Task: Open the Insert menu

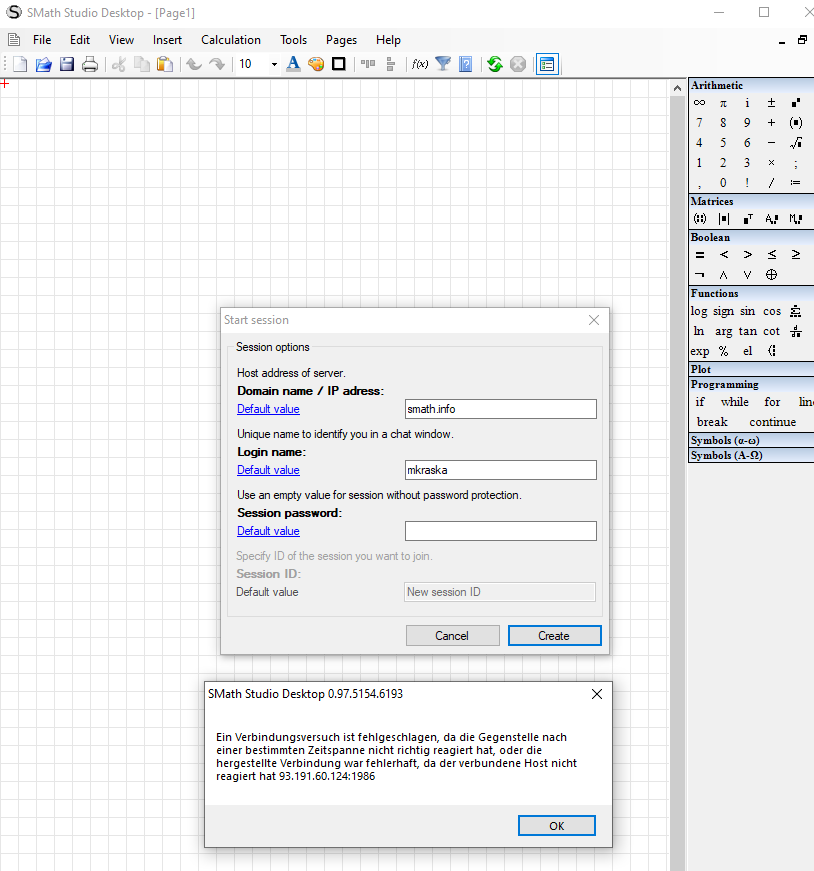Action: (x=167, y=40)
